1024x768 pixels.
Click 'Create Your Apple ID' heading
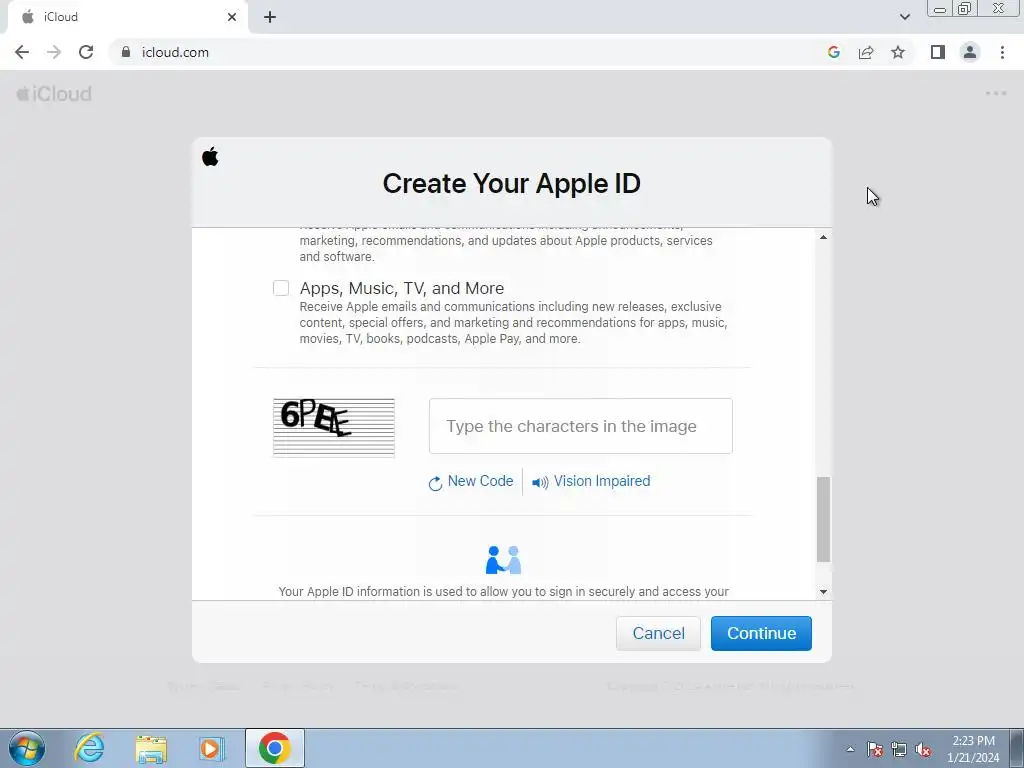tap(511, 184)
